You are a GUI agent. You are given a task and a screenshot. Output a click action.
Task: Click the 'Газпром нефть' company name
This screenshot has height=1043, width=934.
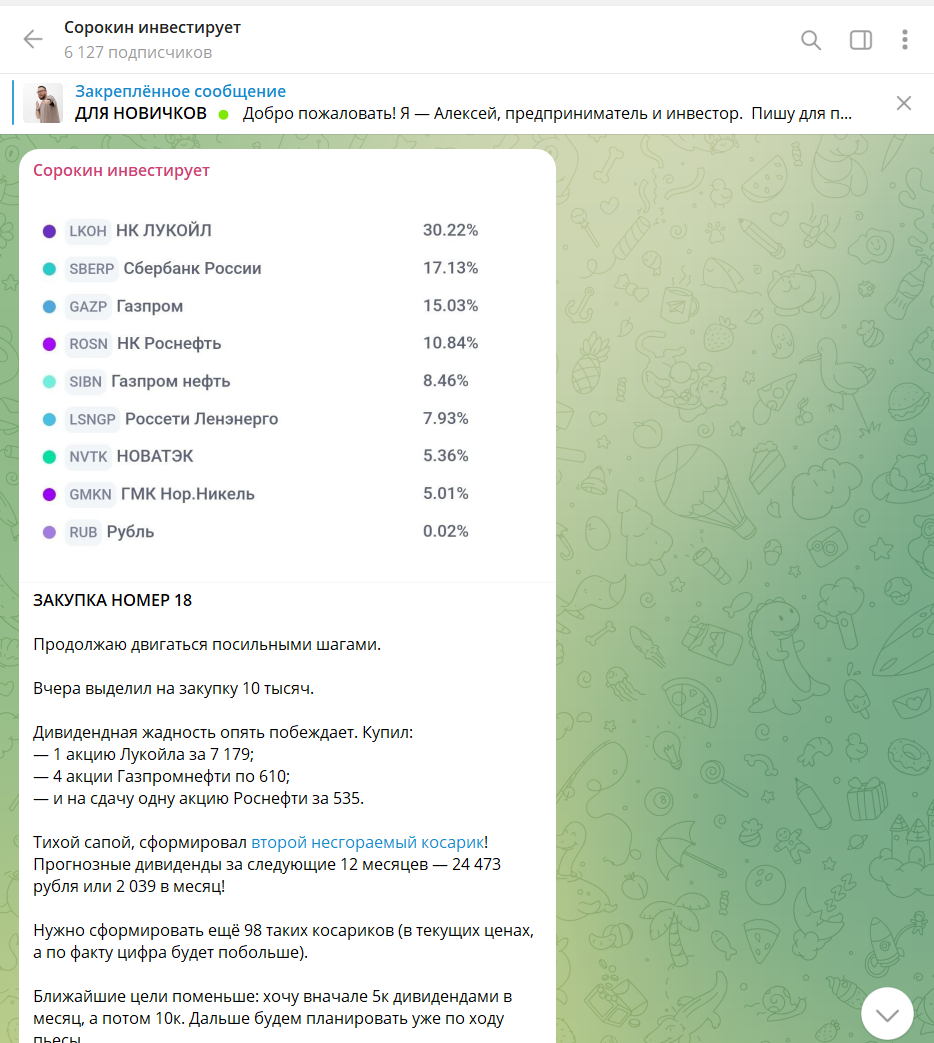(x=170, y=381)
